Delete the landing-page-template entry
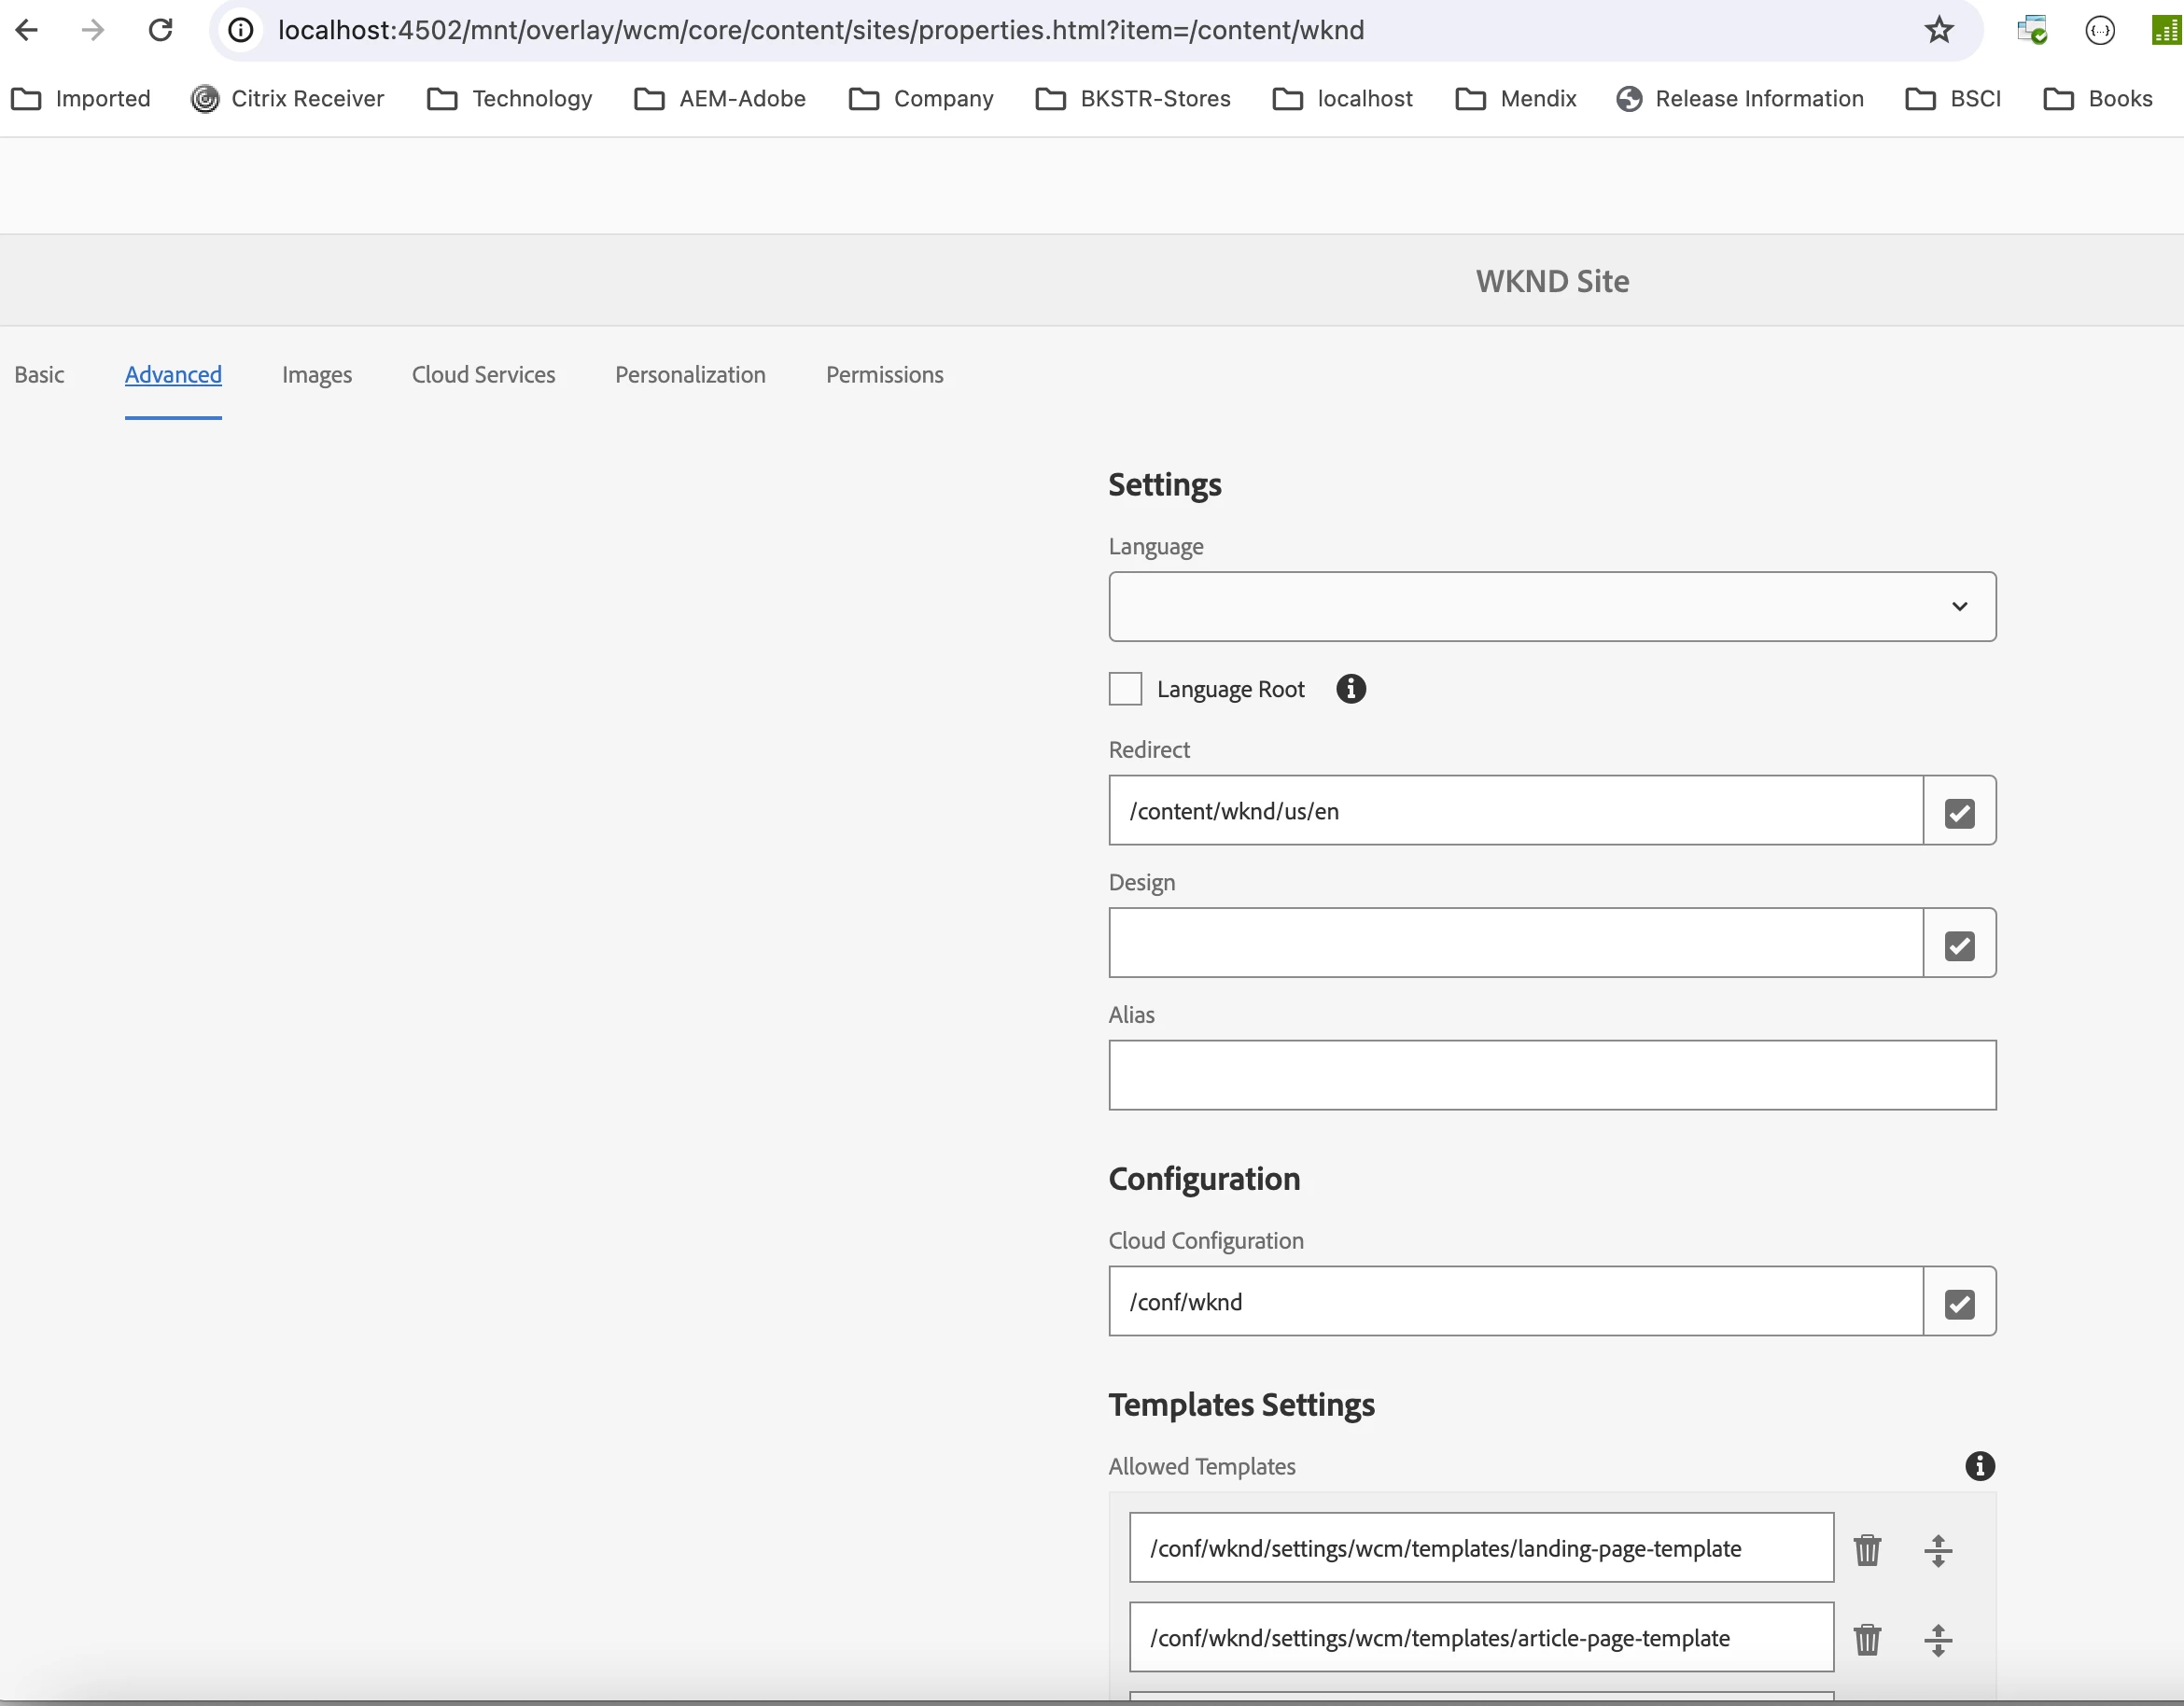 1867,1549
